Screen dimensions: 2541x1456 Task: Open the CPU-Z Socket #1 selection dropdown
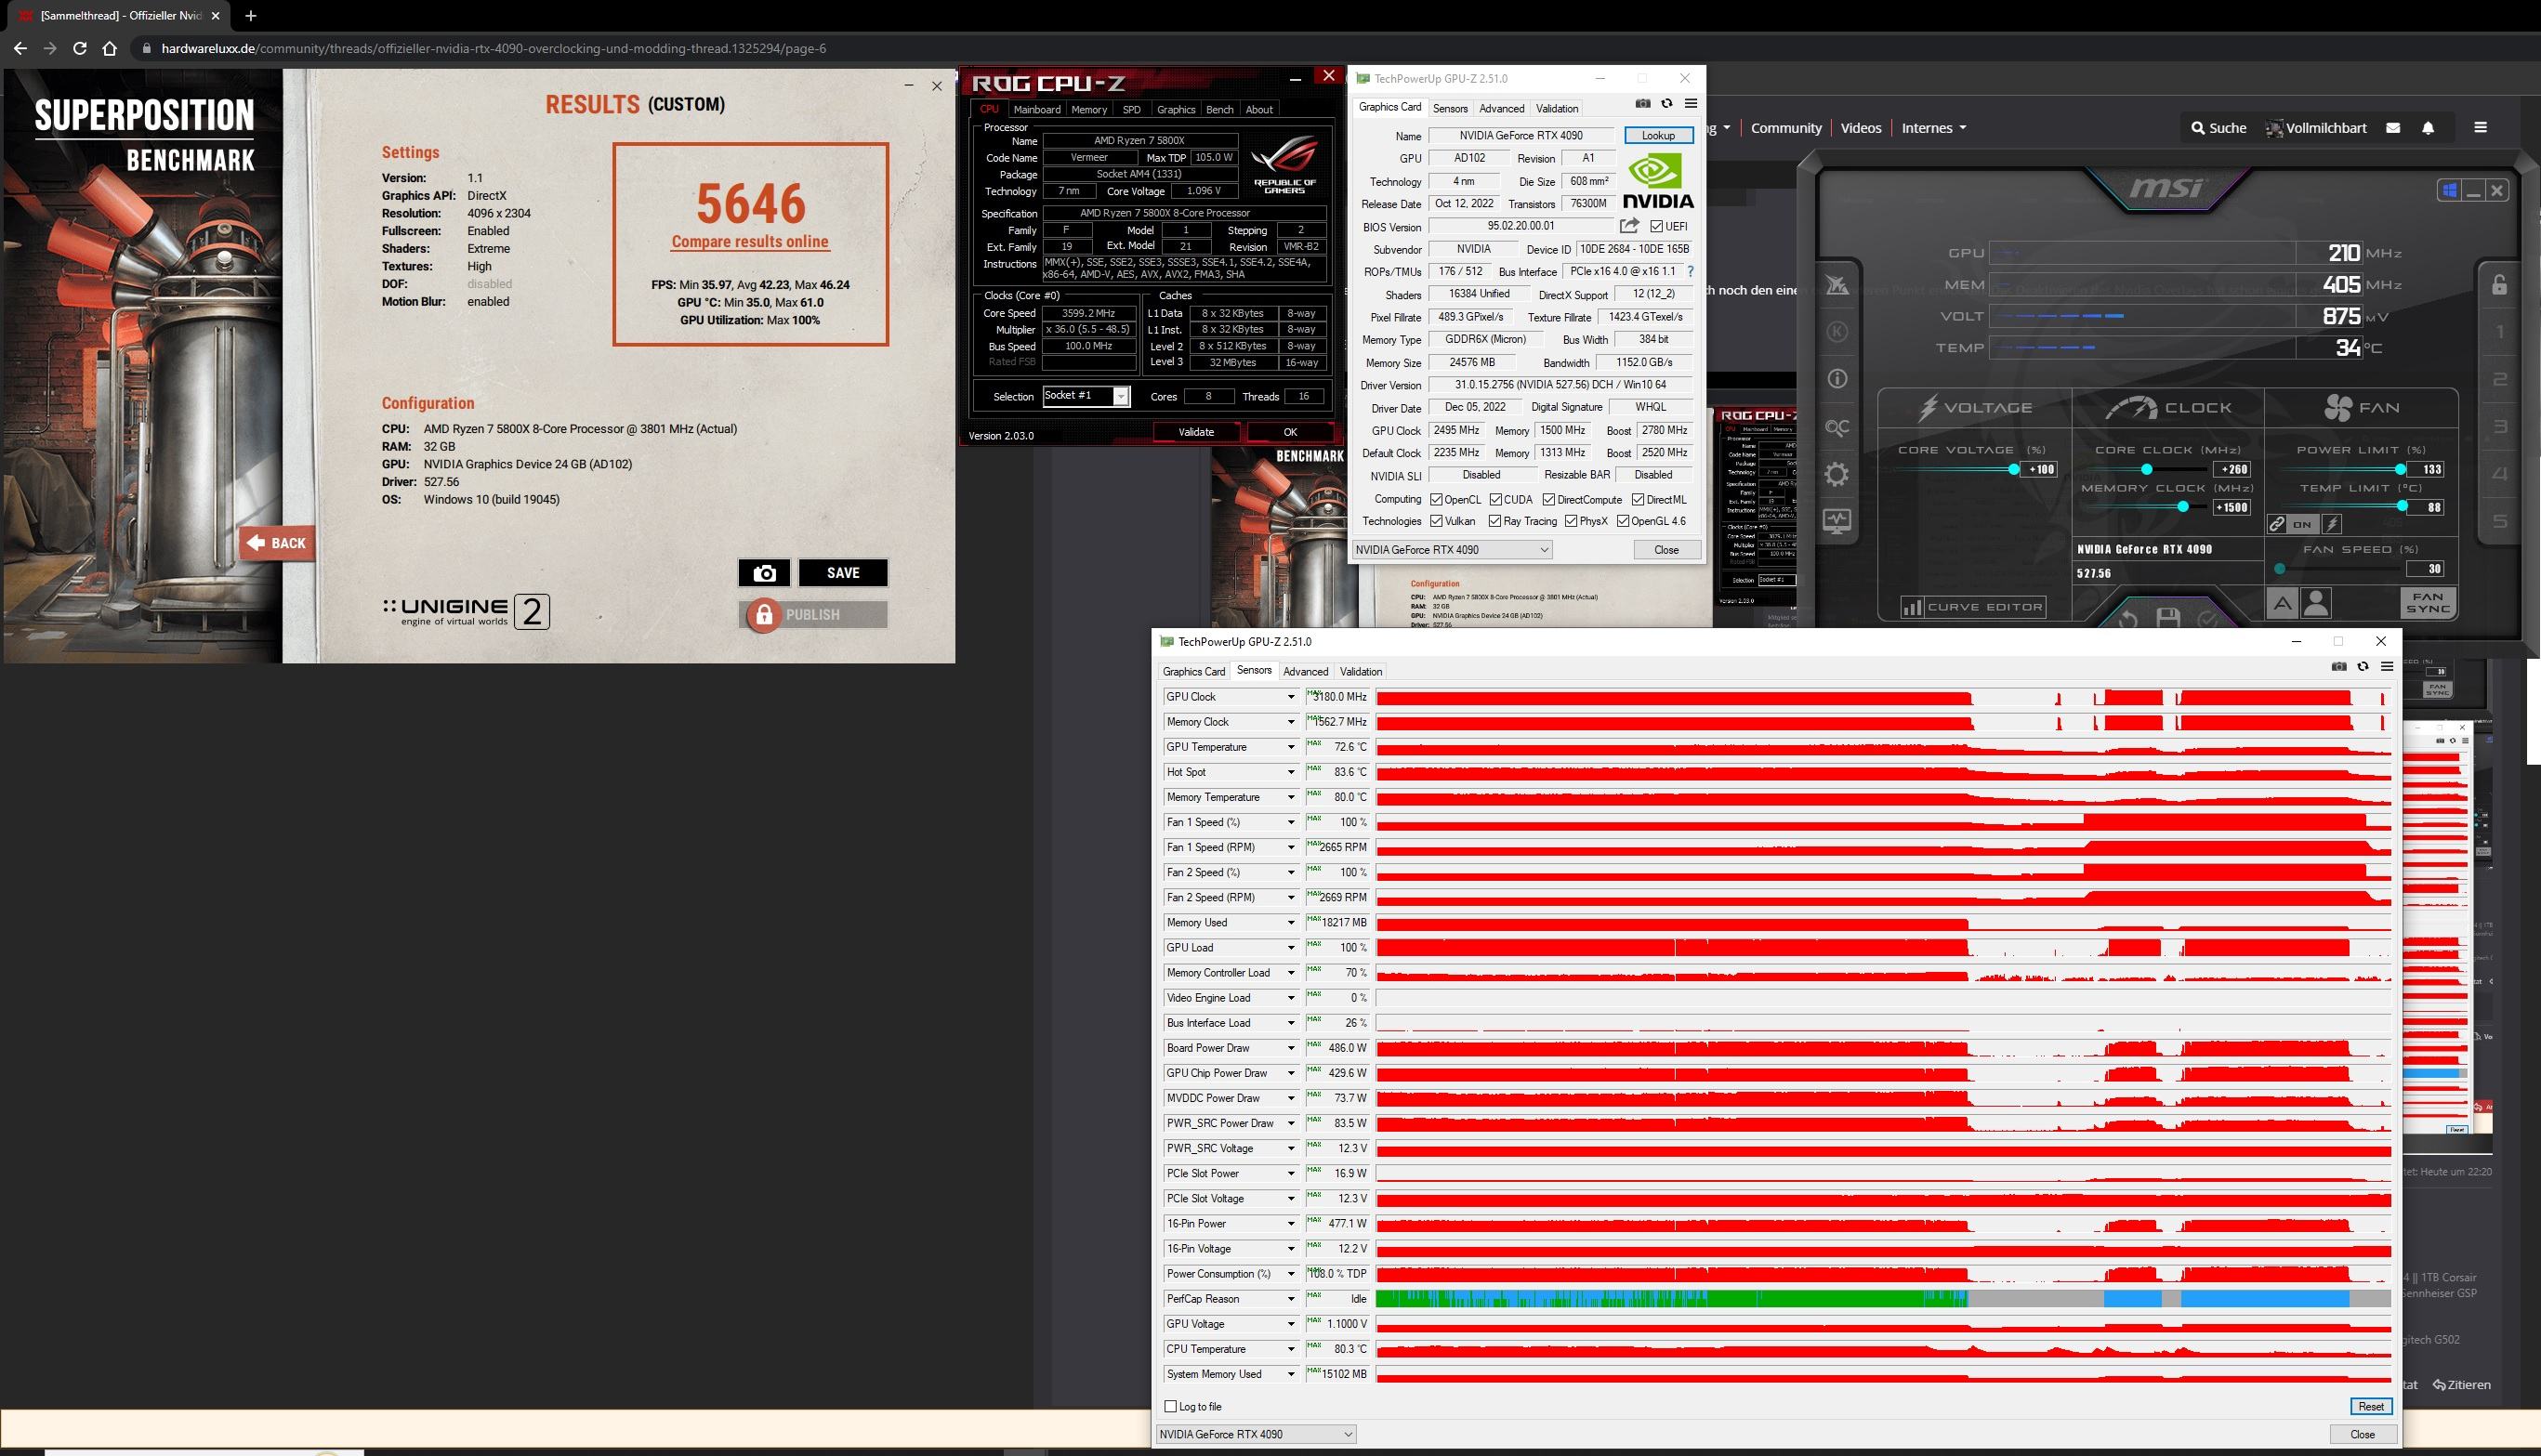1121,397
